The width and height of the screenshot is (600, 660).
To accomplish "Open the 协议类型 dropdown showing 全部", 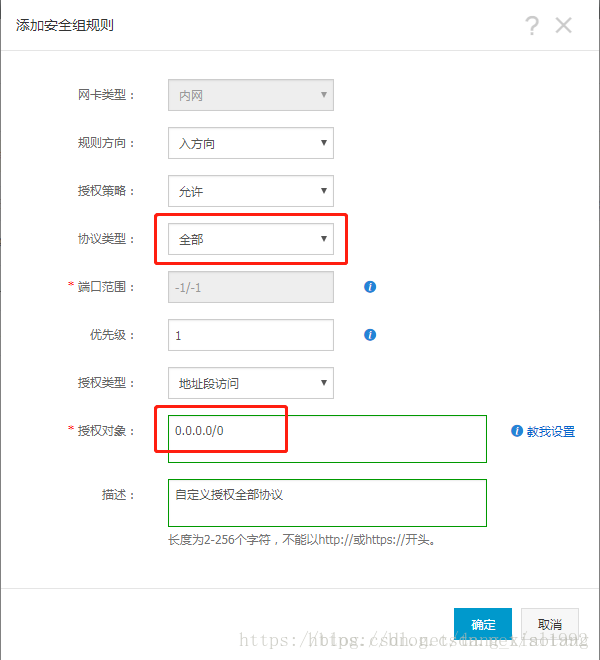I will (251, 239).
